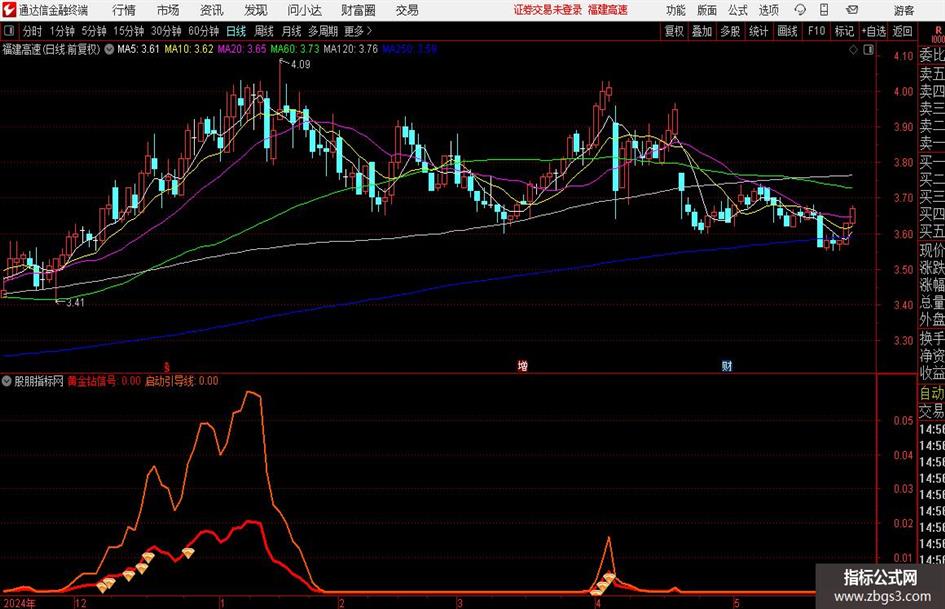Screen dimensions: 945x609
Task: Click the MA60: 3.73 label
Action: 295,49
